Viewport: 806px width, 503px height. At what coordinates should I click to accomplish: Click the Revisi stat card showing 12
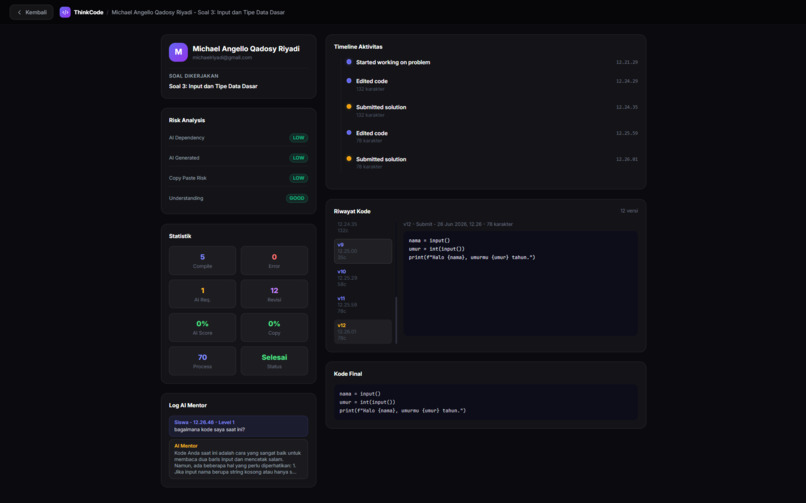coord(274,294)
